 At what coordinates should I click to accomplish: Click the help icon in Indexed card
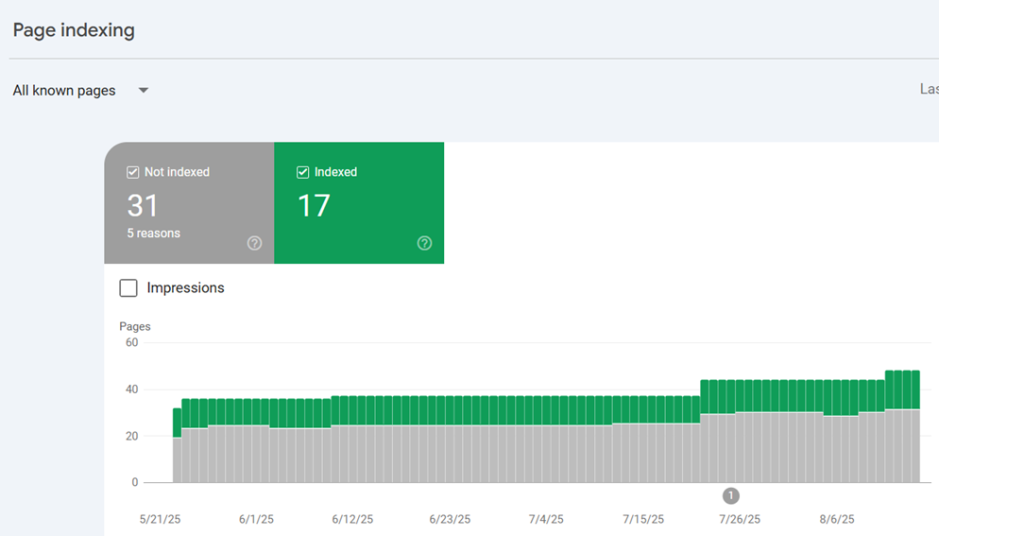[x=424, y=243]
